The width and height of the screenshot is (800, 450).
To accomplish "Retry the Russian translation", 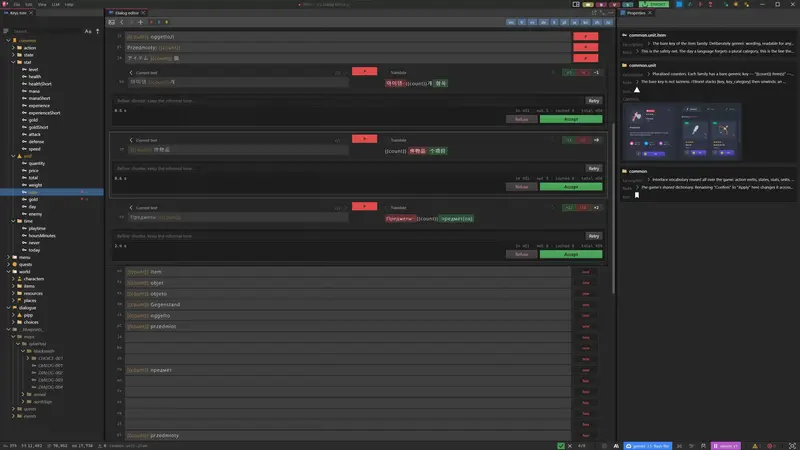I will pos(593,236).
